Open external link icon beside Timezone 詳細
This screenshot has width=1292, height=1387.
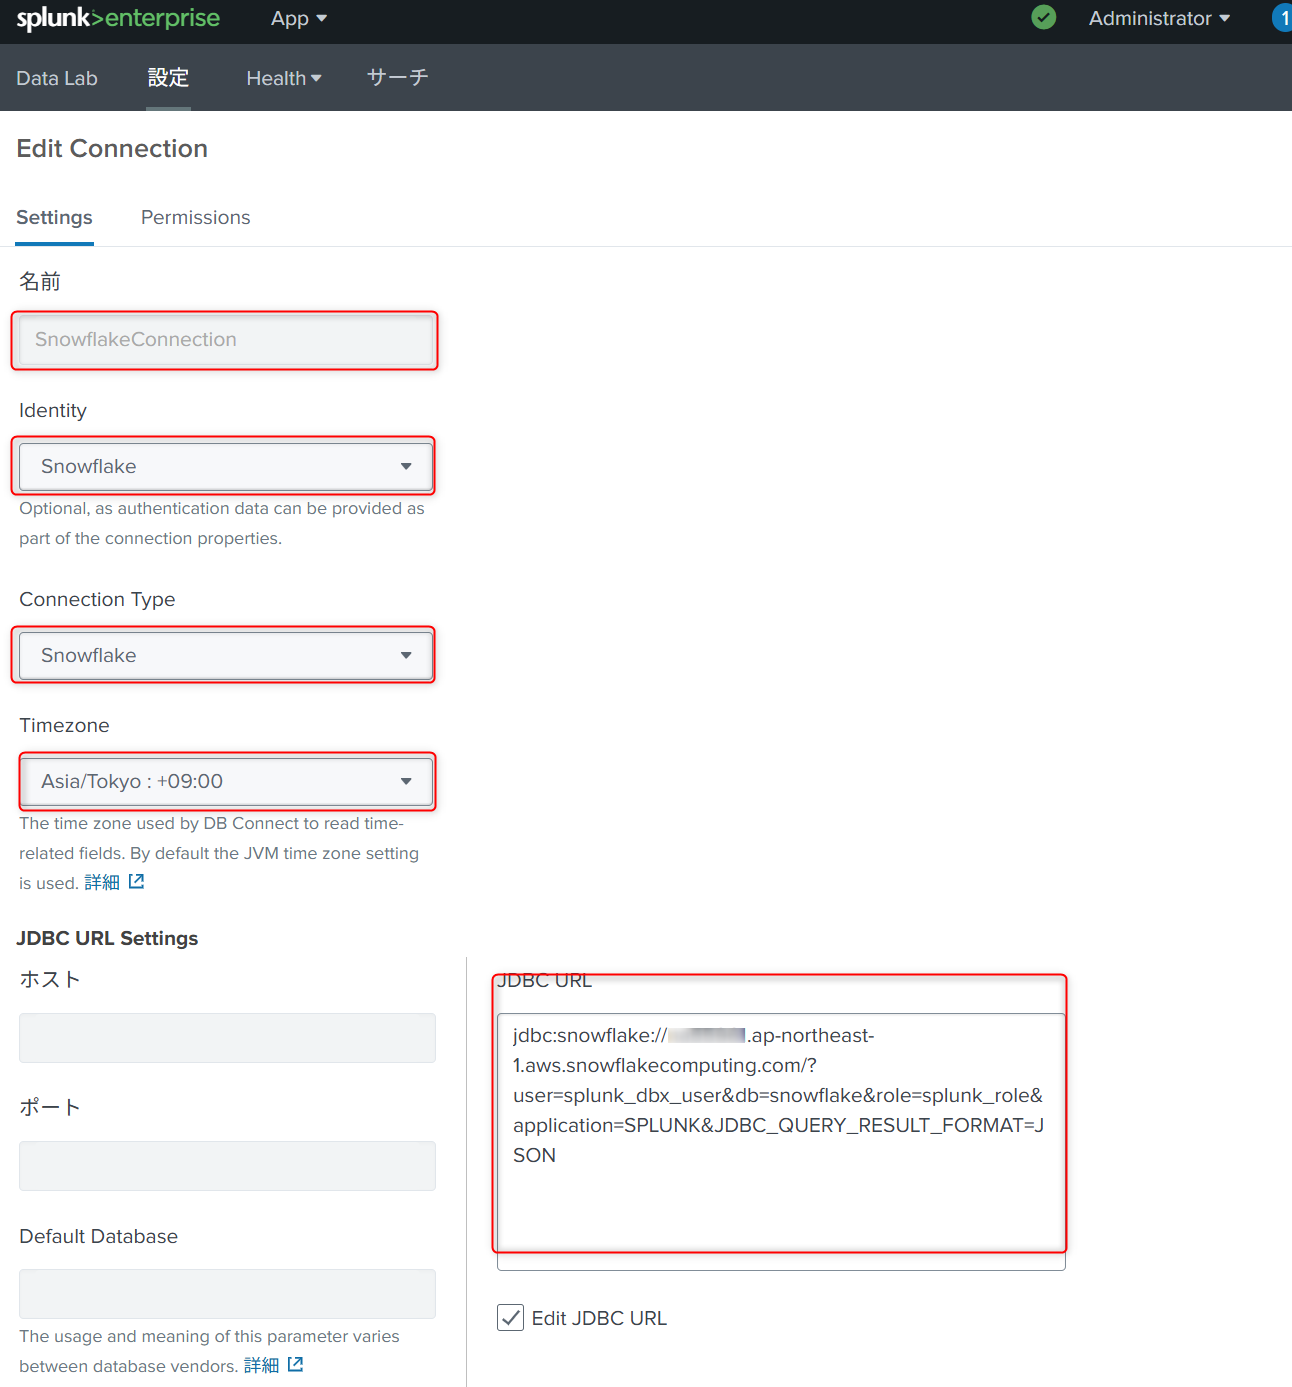[x=136, y=881]
